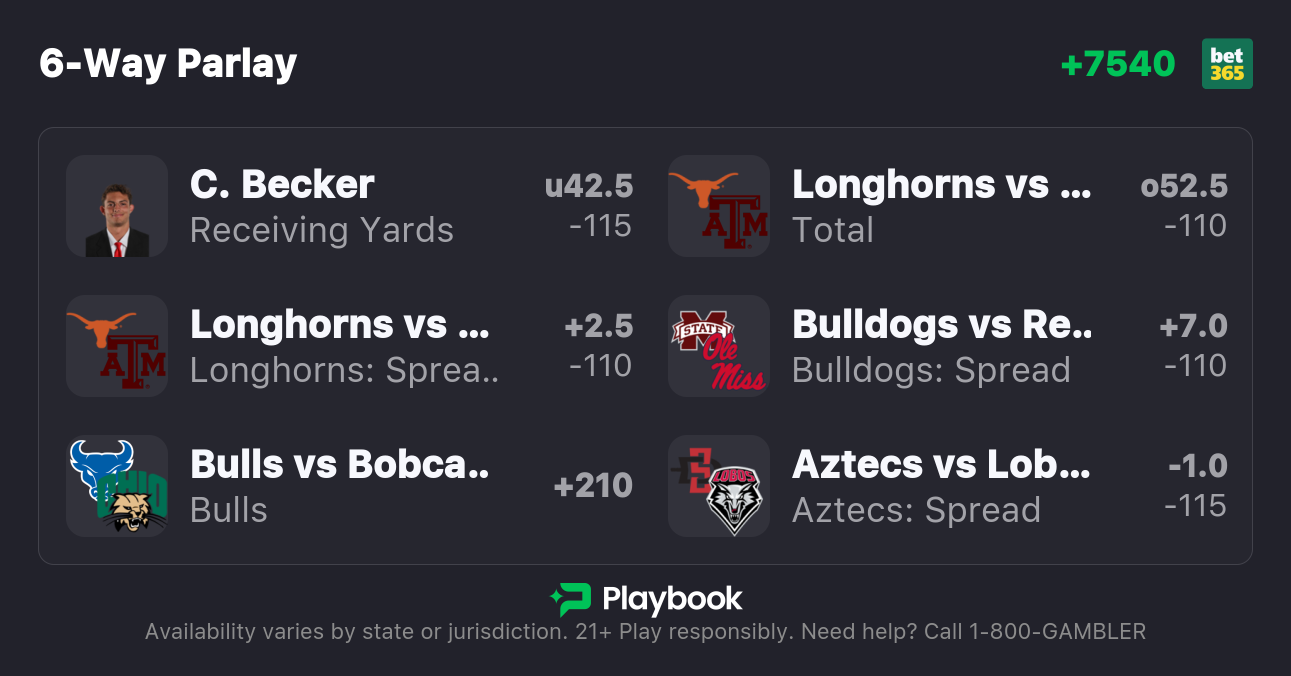Image resolution: width=1291 pixels, height=676 pixels.
Task: Click the o52.5 total line
Action: click(x=1184, y=186)
